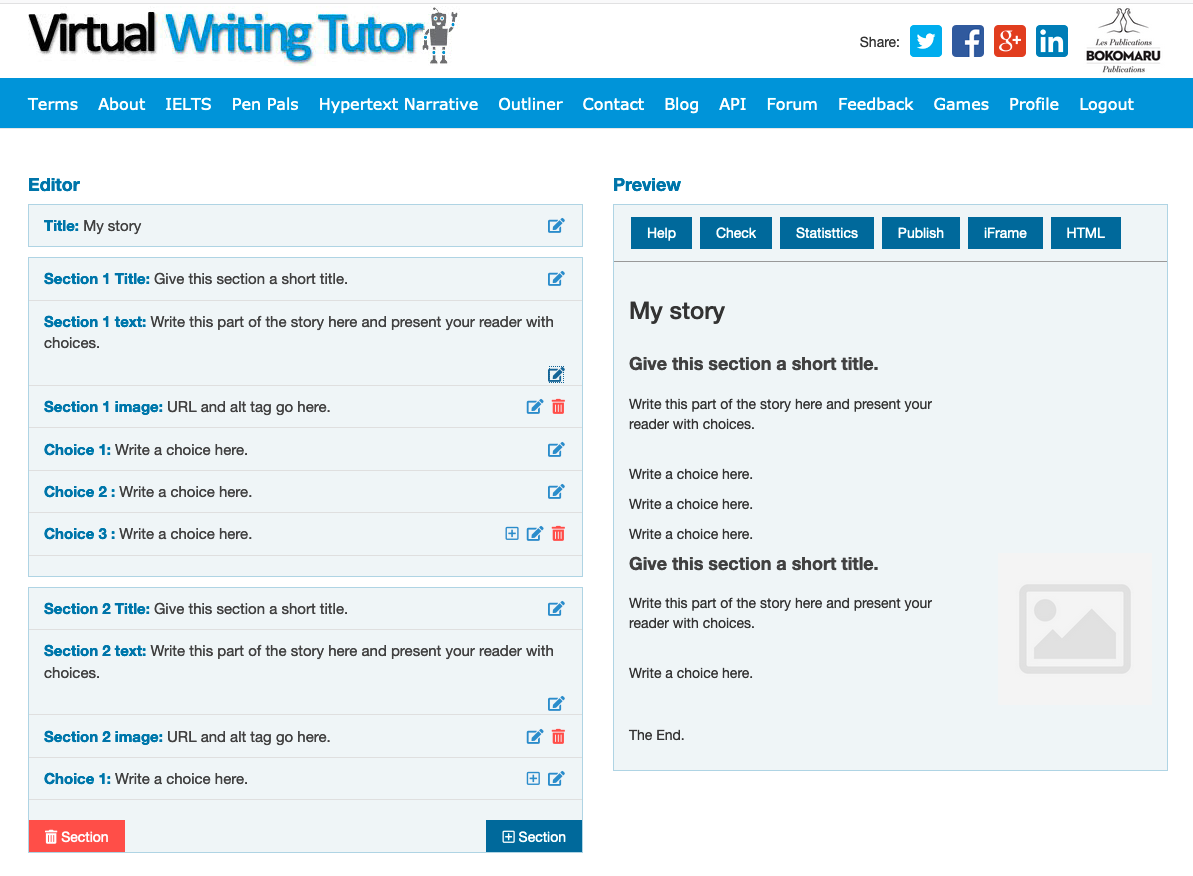
Task: Delete the Section 2 image
Action: (558, 736)
